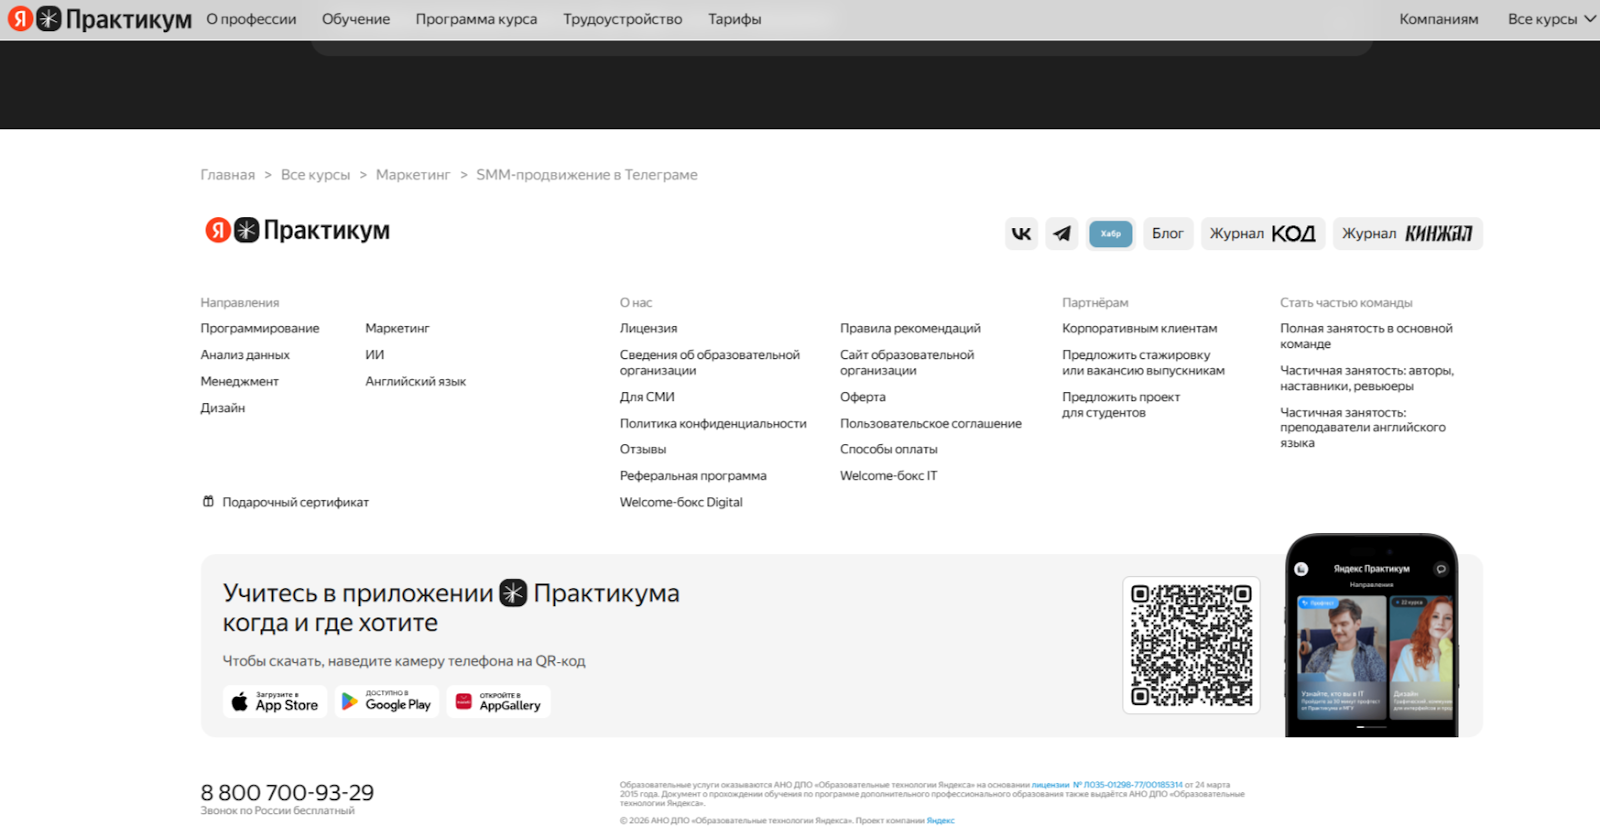Open Журнал Кинжал magazine button

(1407, 234)
